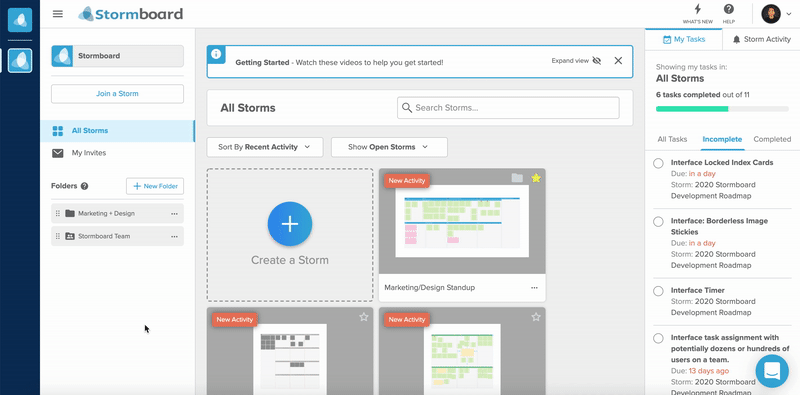Click the tasks completed progress bar
This screenshot has height=395, width=800.
tap(722, 109)
